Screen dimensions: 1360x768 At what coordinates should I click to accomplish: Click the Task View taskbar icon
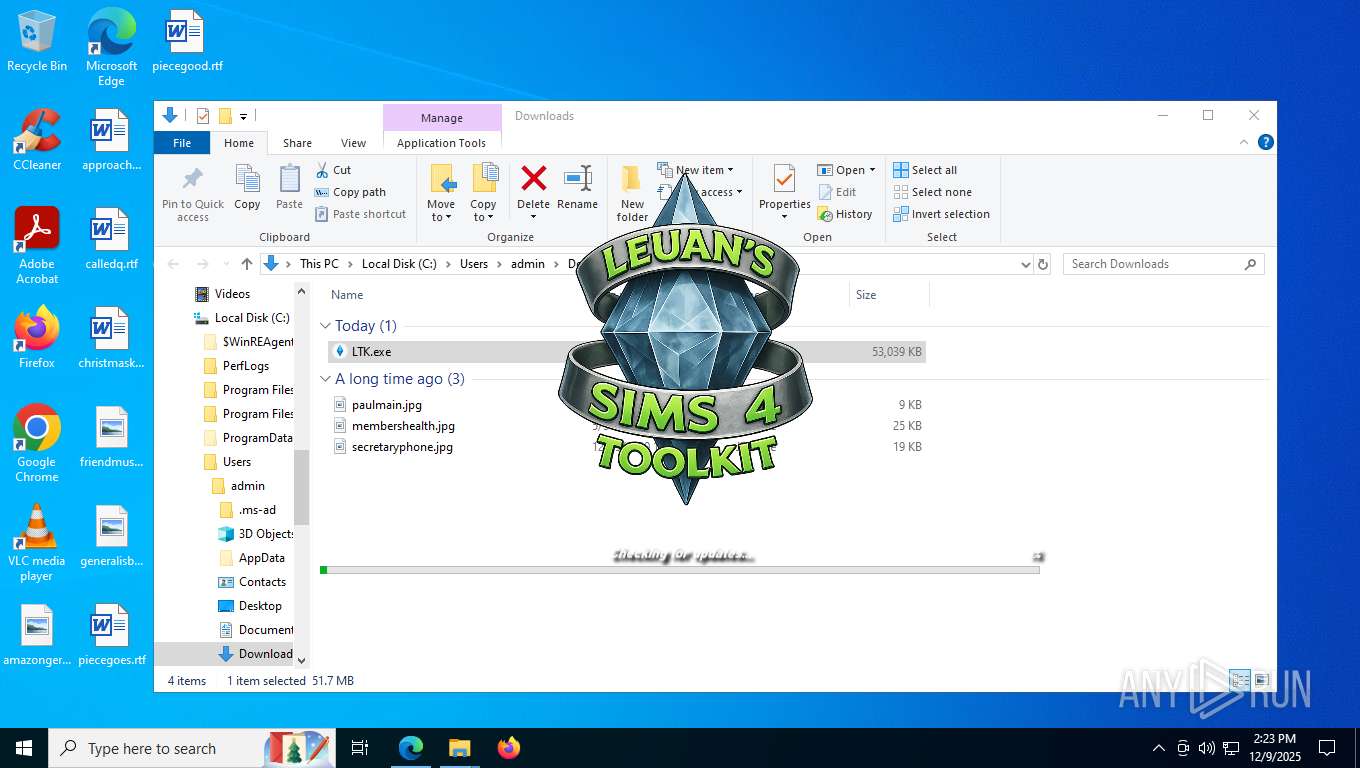[360, 748]
